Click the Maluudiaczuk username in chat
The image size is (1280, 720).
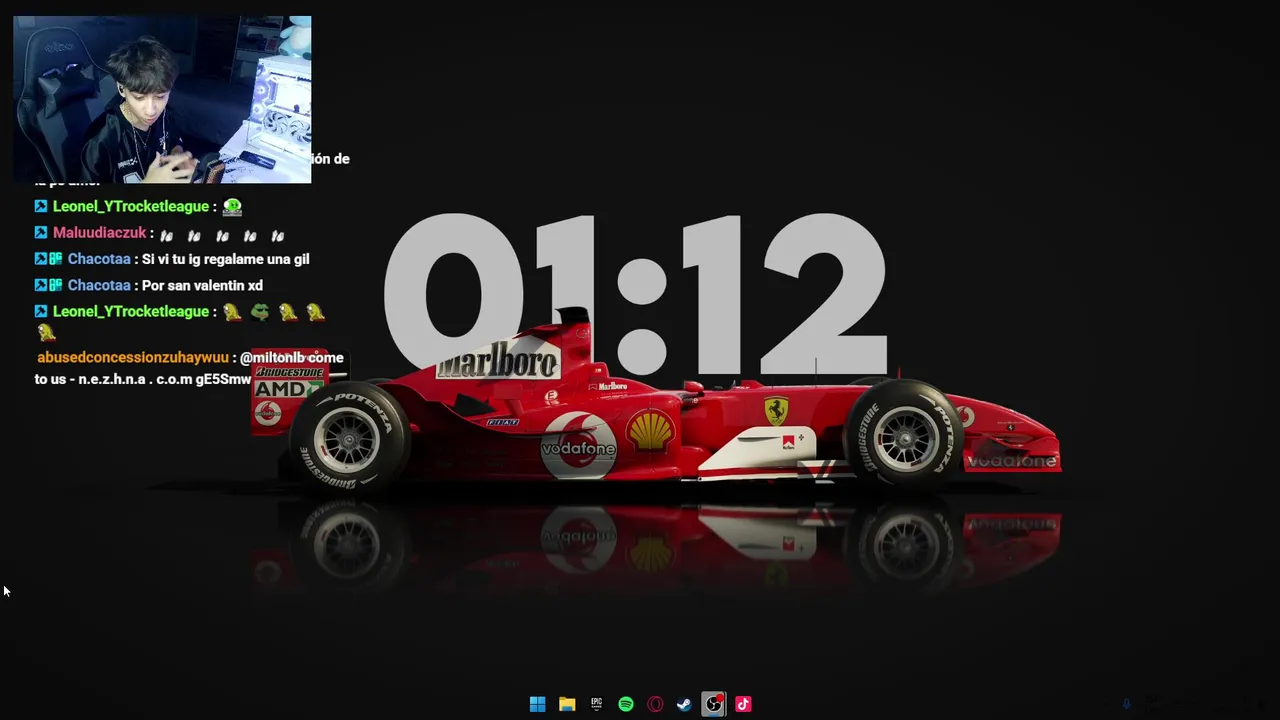100,232
